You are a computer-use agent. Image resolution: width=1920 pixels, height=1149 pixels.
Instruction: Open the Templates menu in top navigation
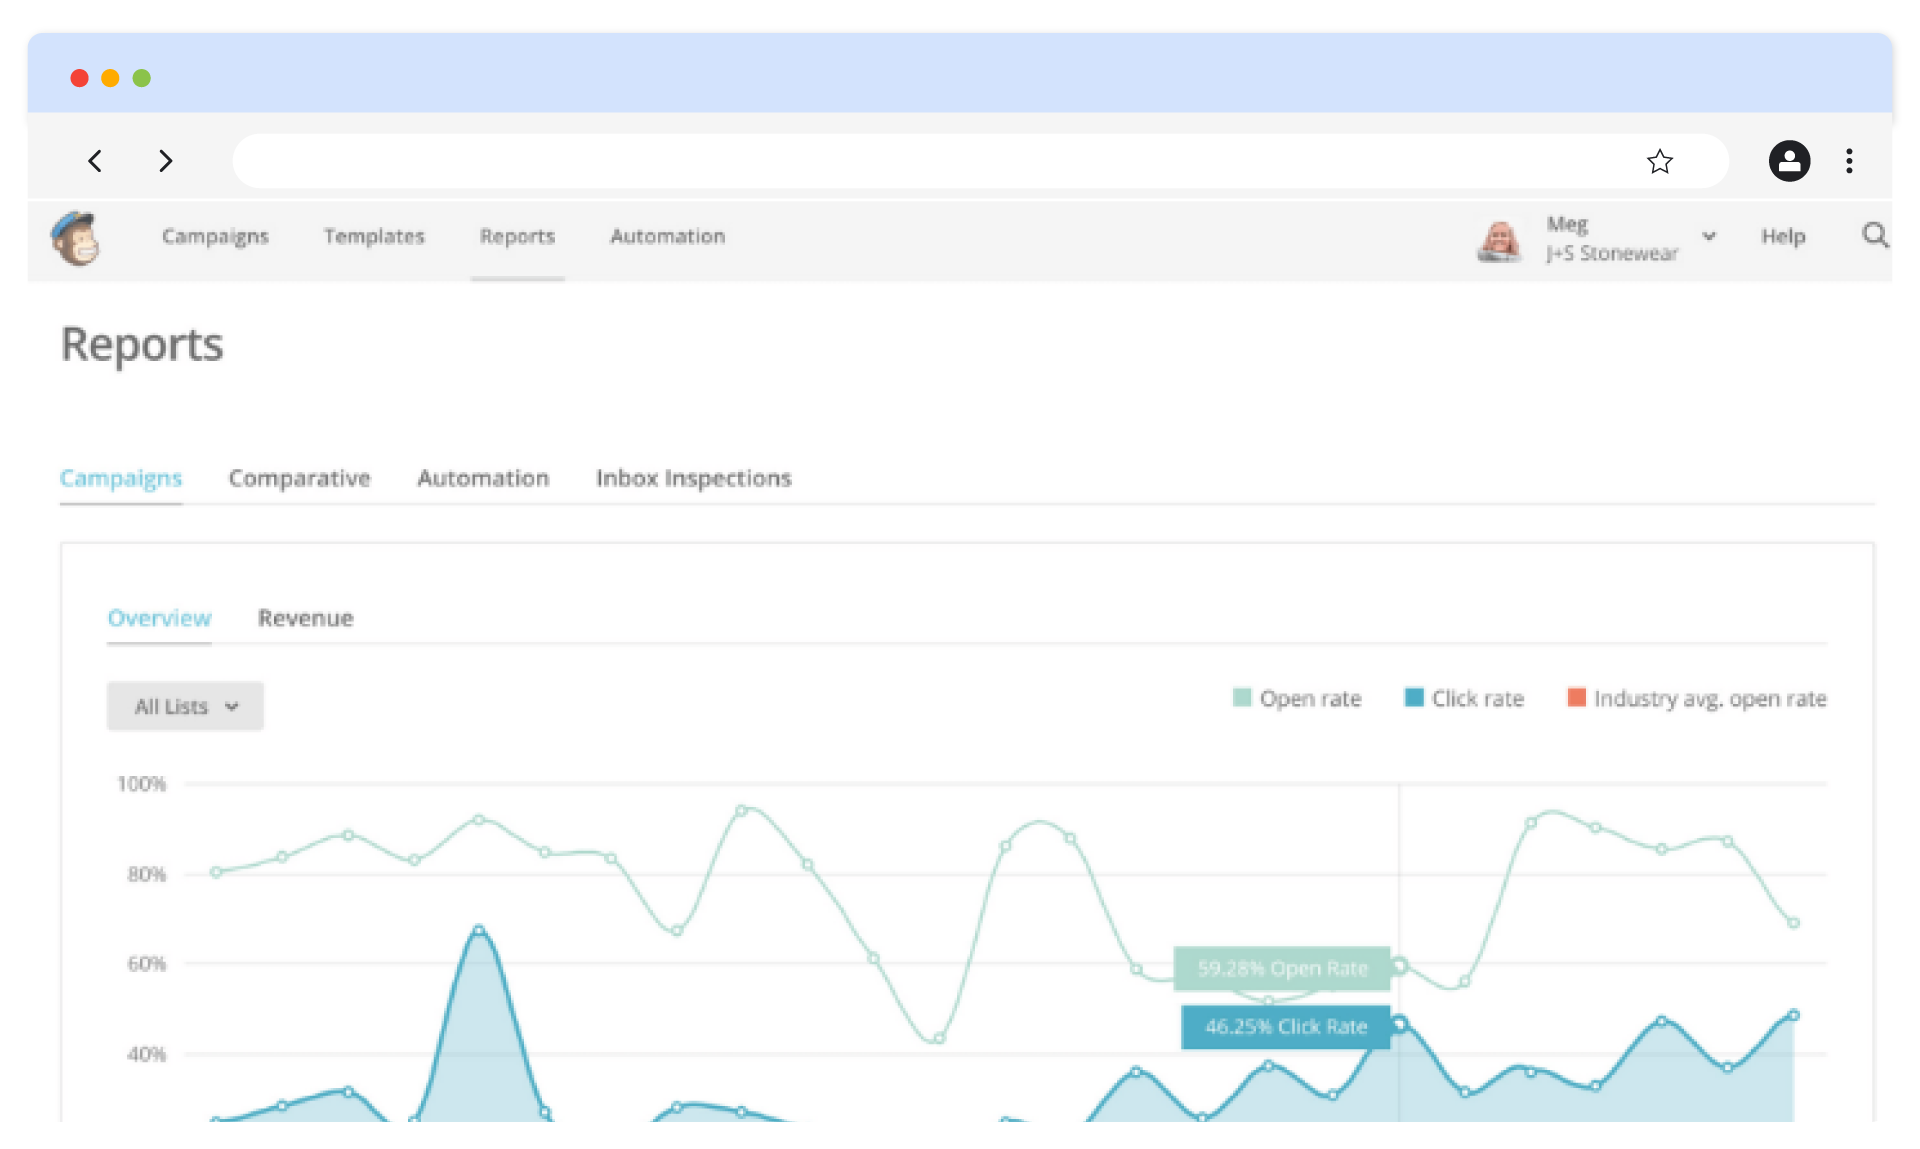point(374,237)
